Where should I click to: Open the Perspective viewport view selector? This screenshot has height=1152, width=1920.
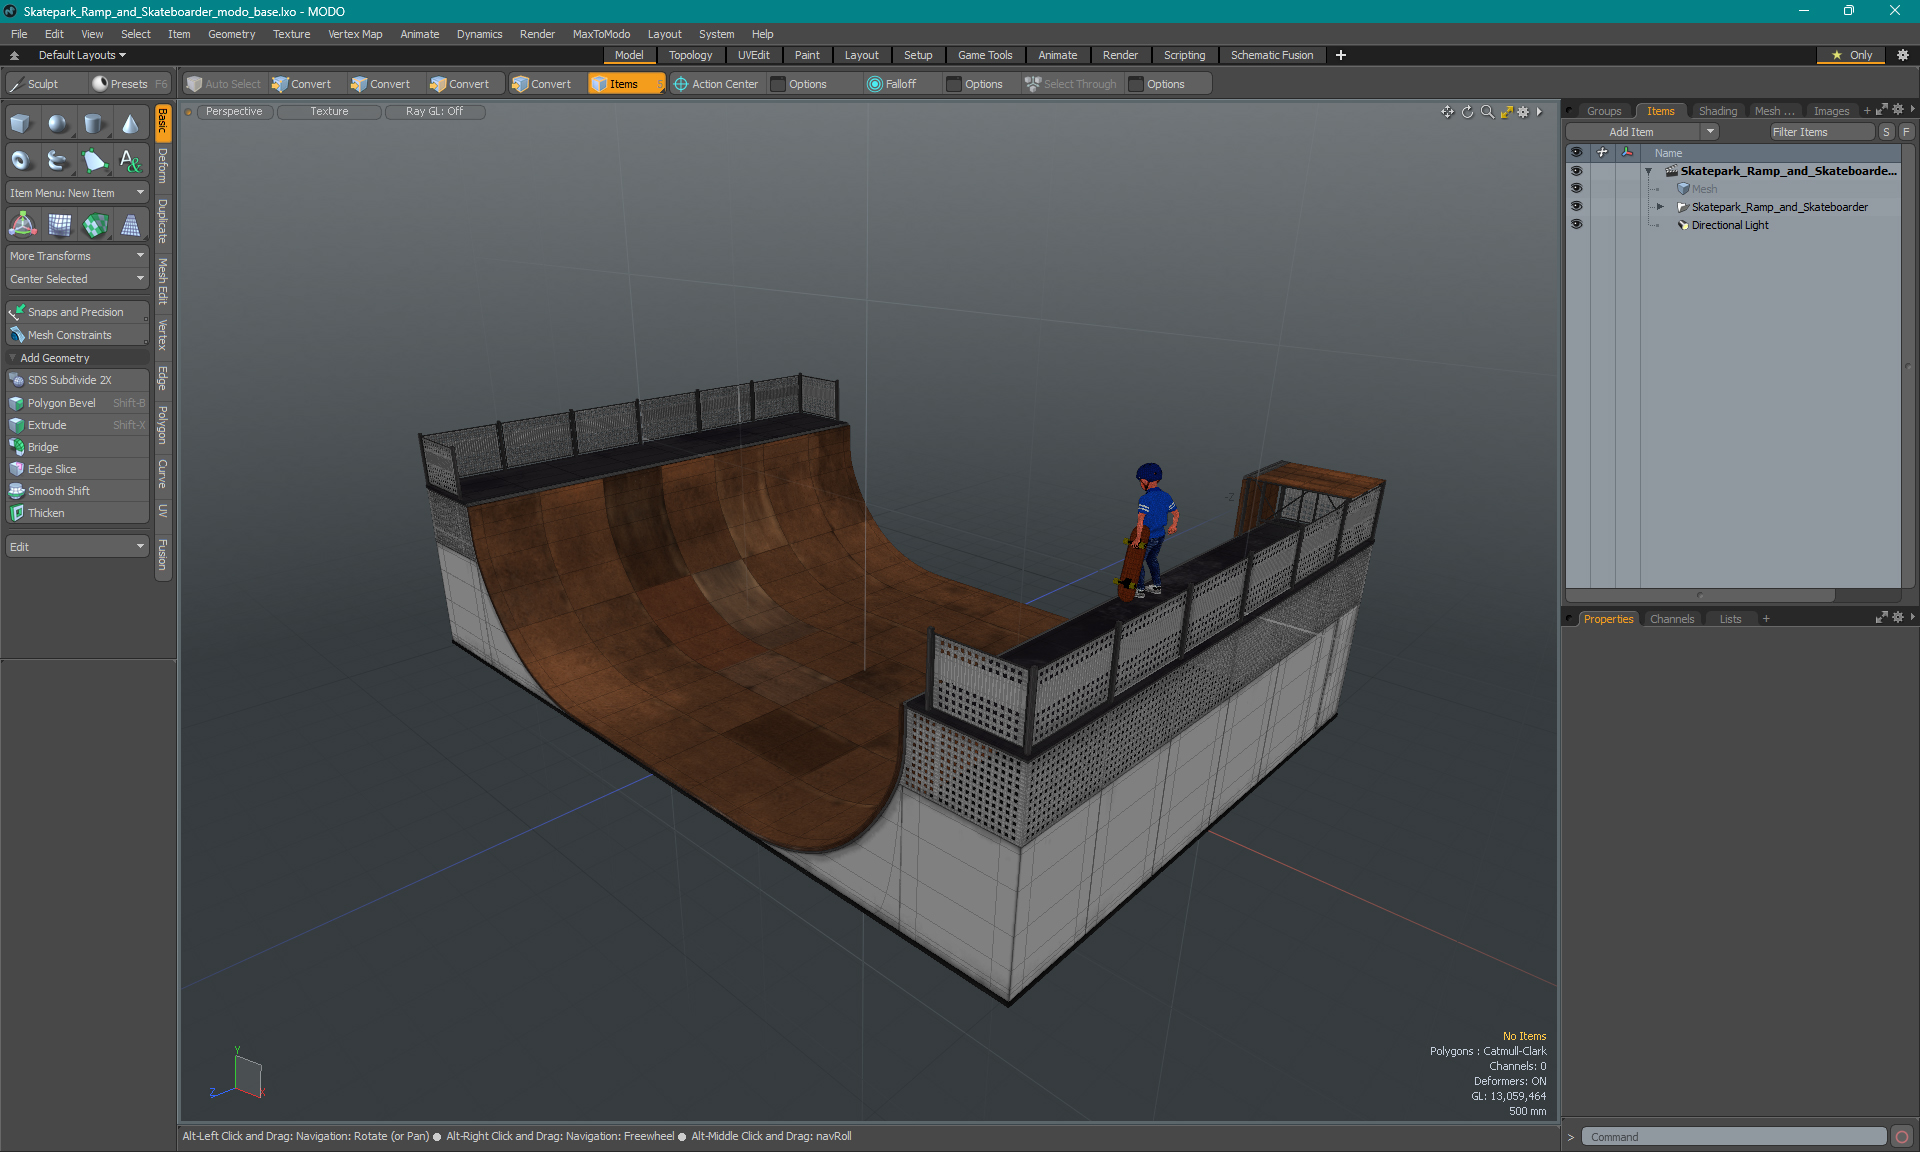pos(234,112)
